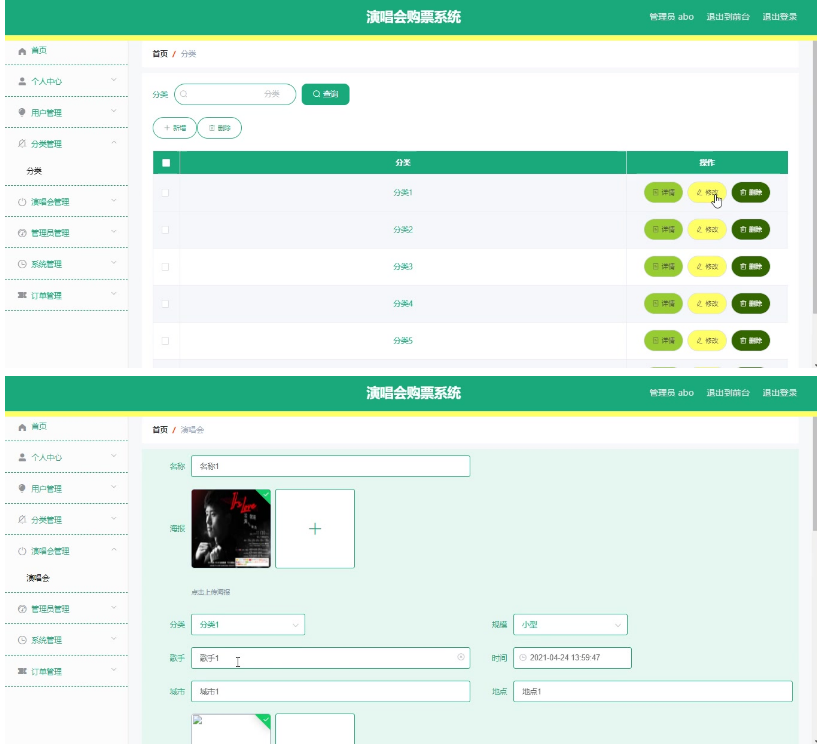The height and width of the screenshot is (746, 817).
Task: Click the 订单管理 ticket icon on the 演唱会 page sidebar
Action: pyautogui.click(x=22, y=672)
